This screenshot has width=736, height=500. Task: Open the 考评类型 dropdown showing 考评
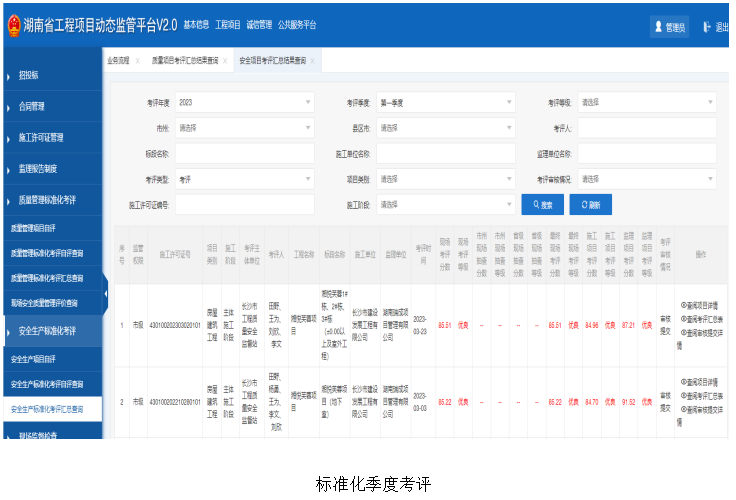coord(245,179)
